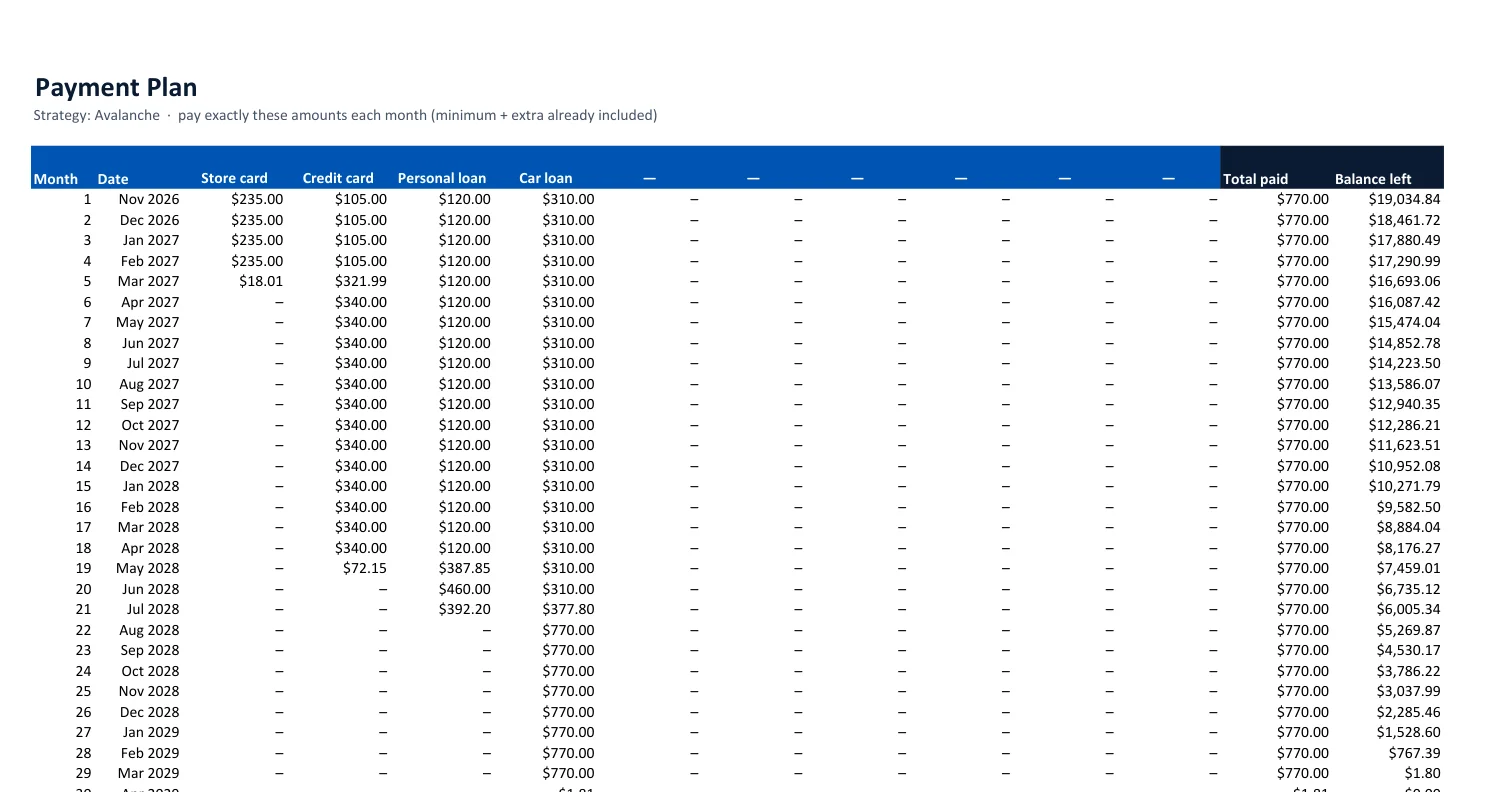
Task: Click the "Oct 2028" date cell
Action: [150, 671]
